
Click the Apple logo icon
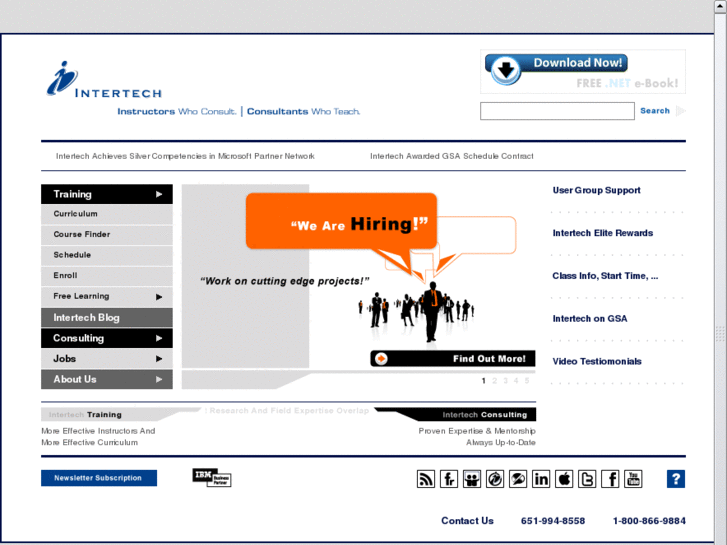(564, 479)
